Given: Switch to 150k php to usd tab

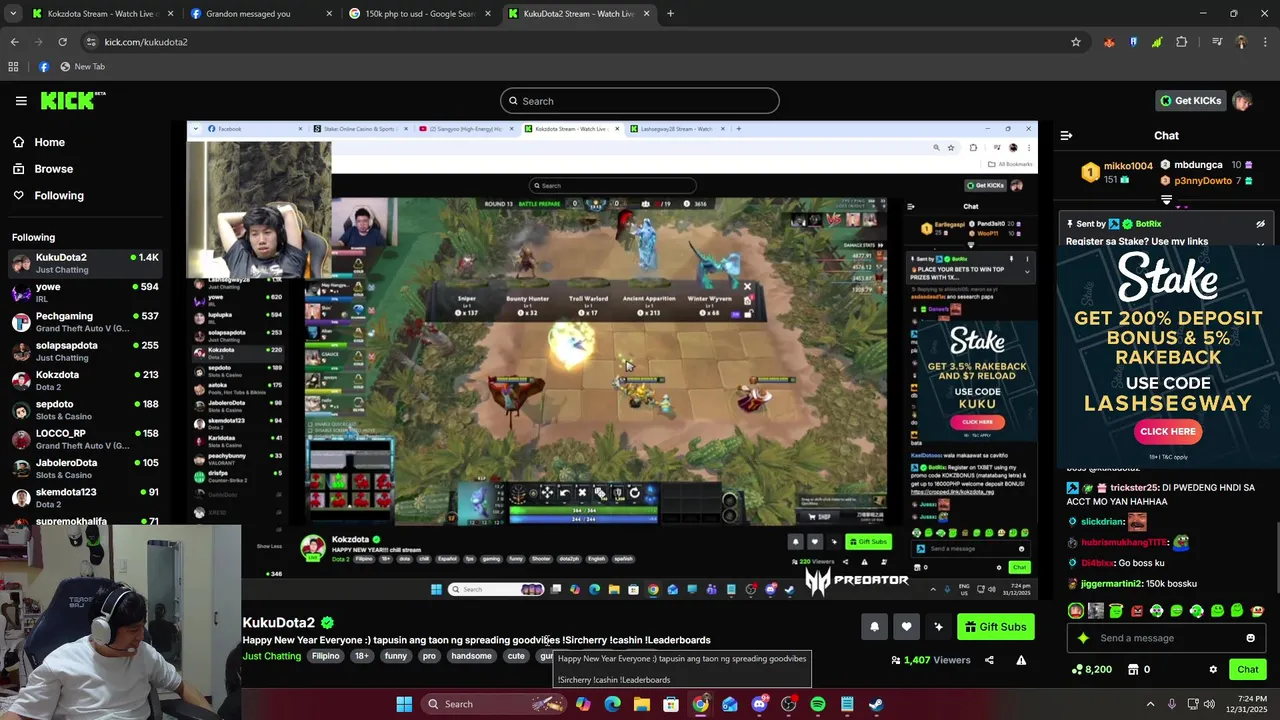Looking at the screenshot, I should [x=420, y=14].
